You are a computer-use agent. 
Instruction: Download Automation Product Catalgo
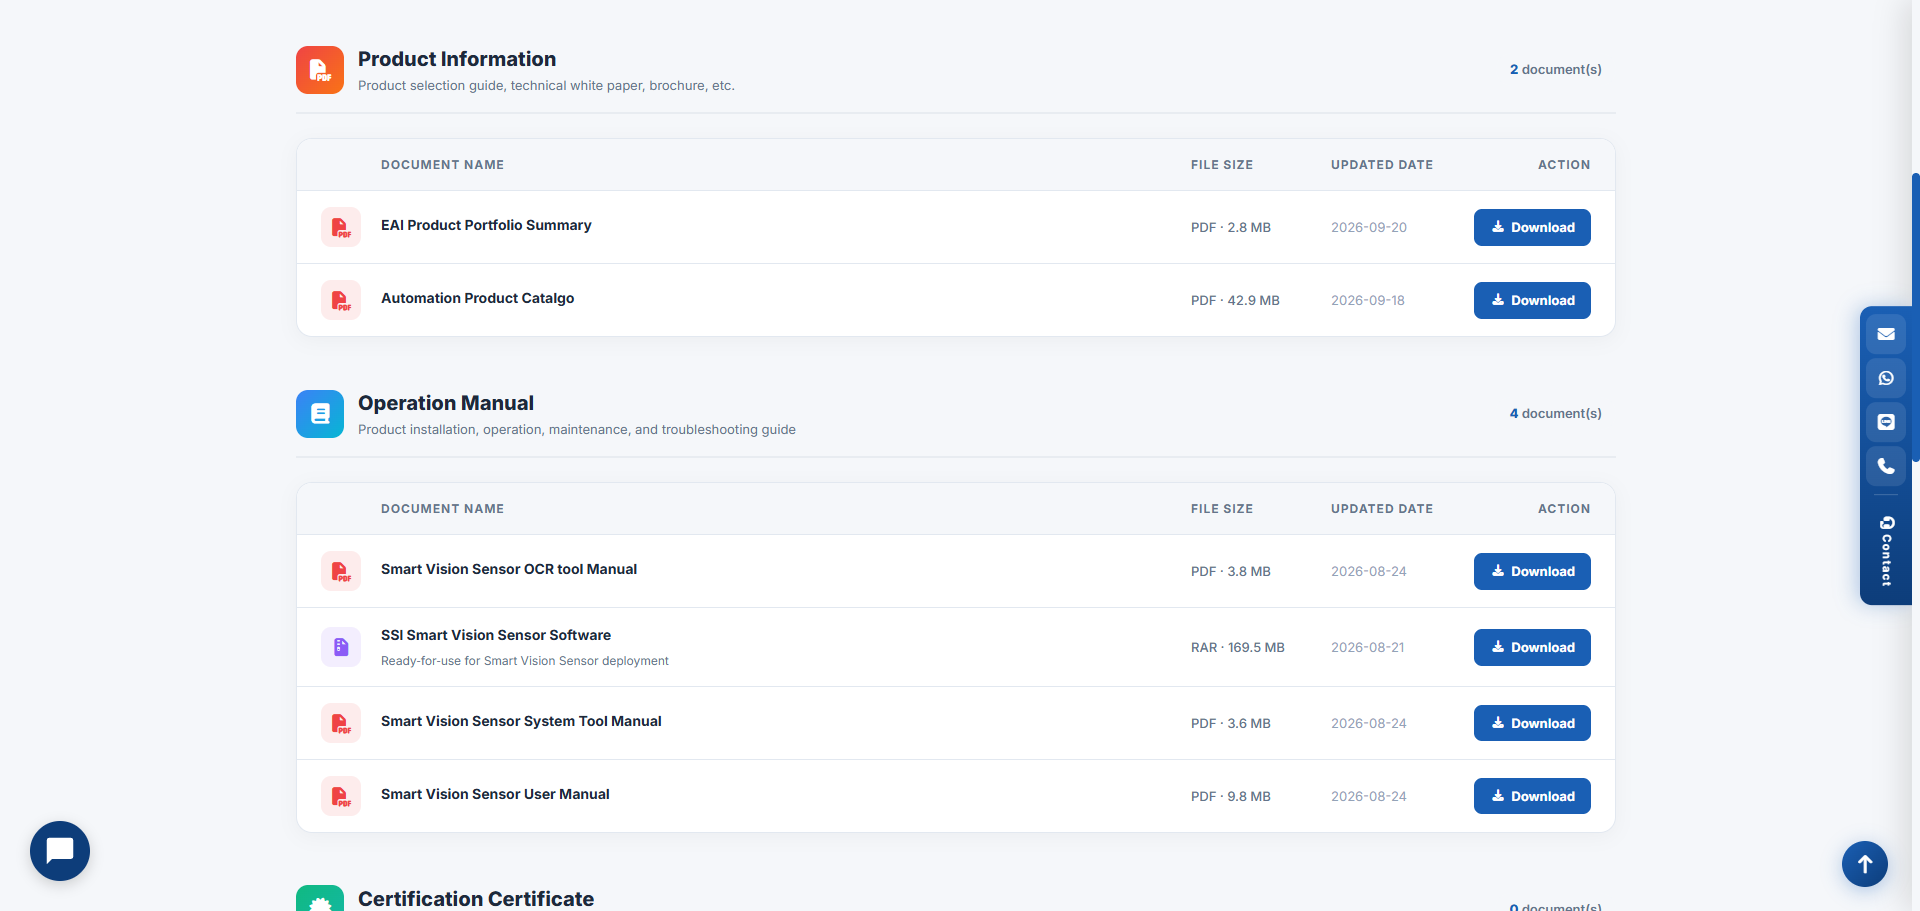pyautogui.click(x=1532, y=300)
